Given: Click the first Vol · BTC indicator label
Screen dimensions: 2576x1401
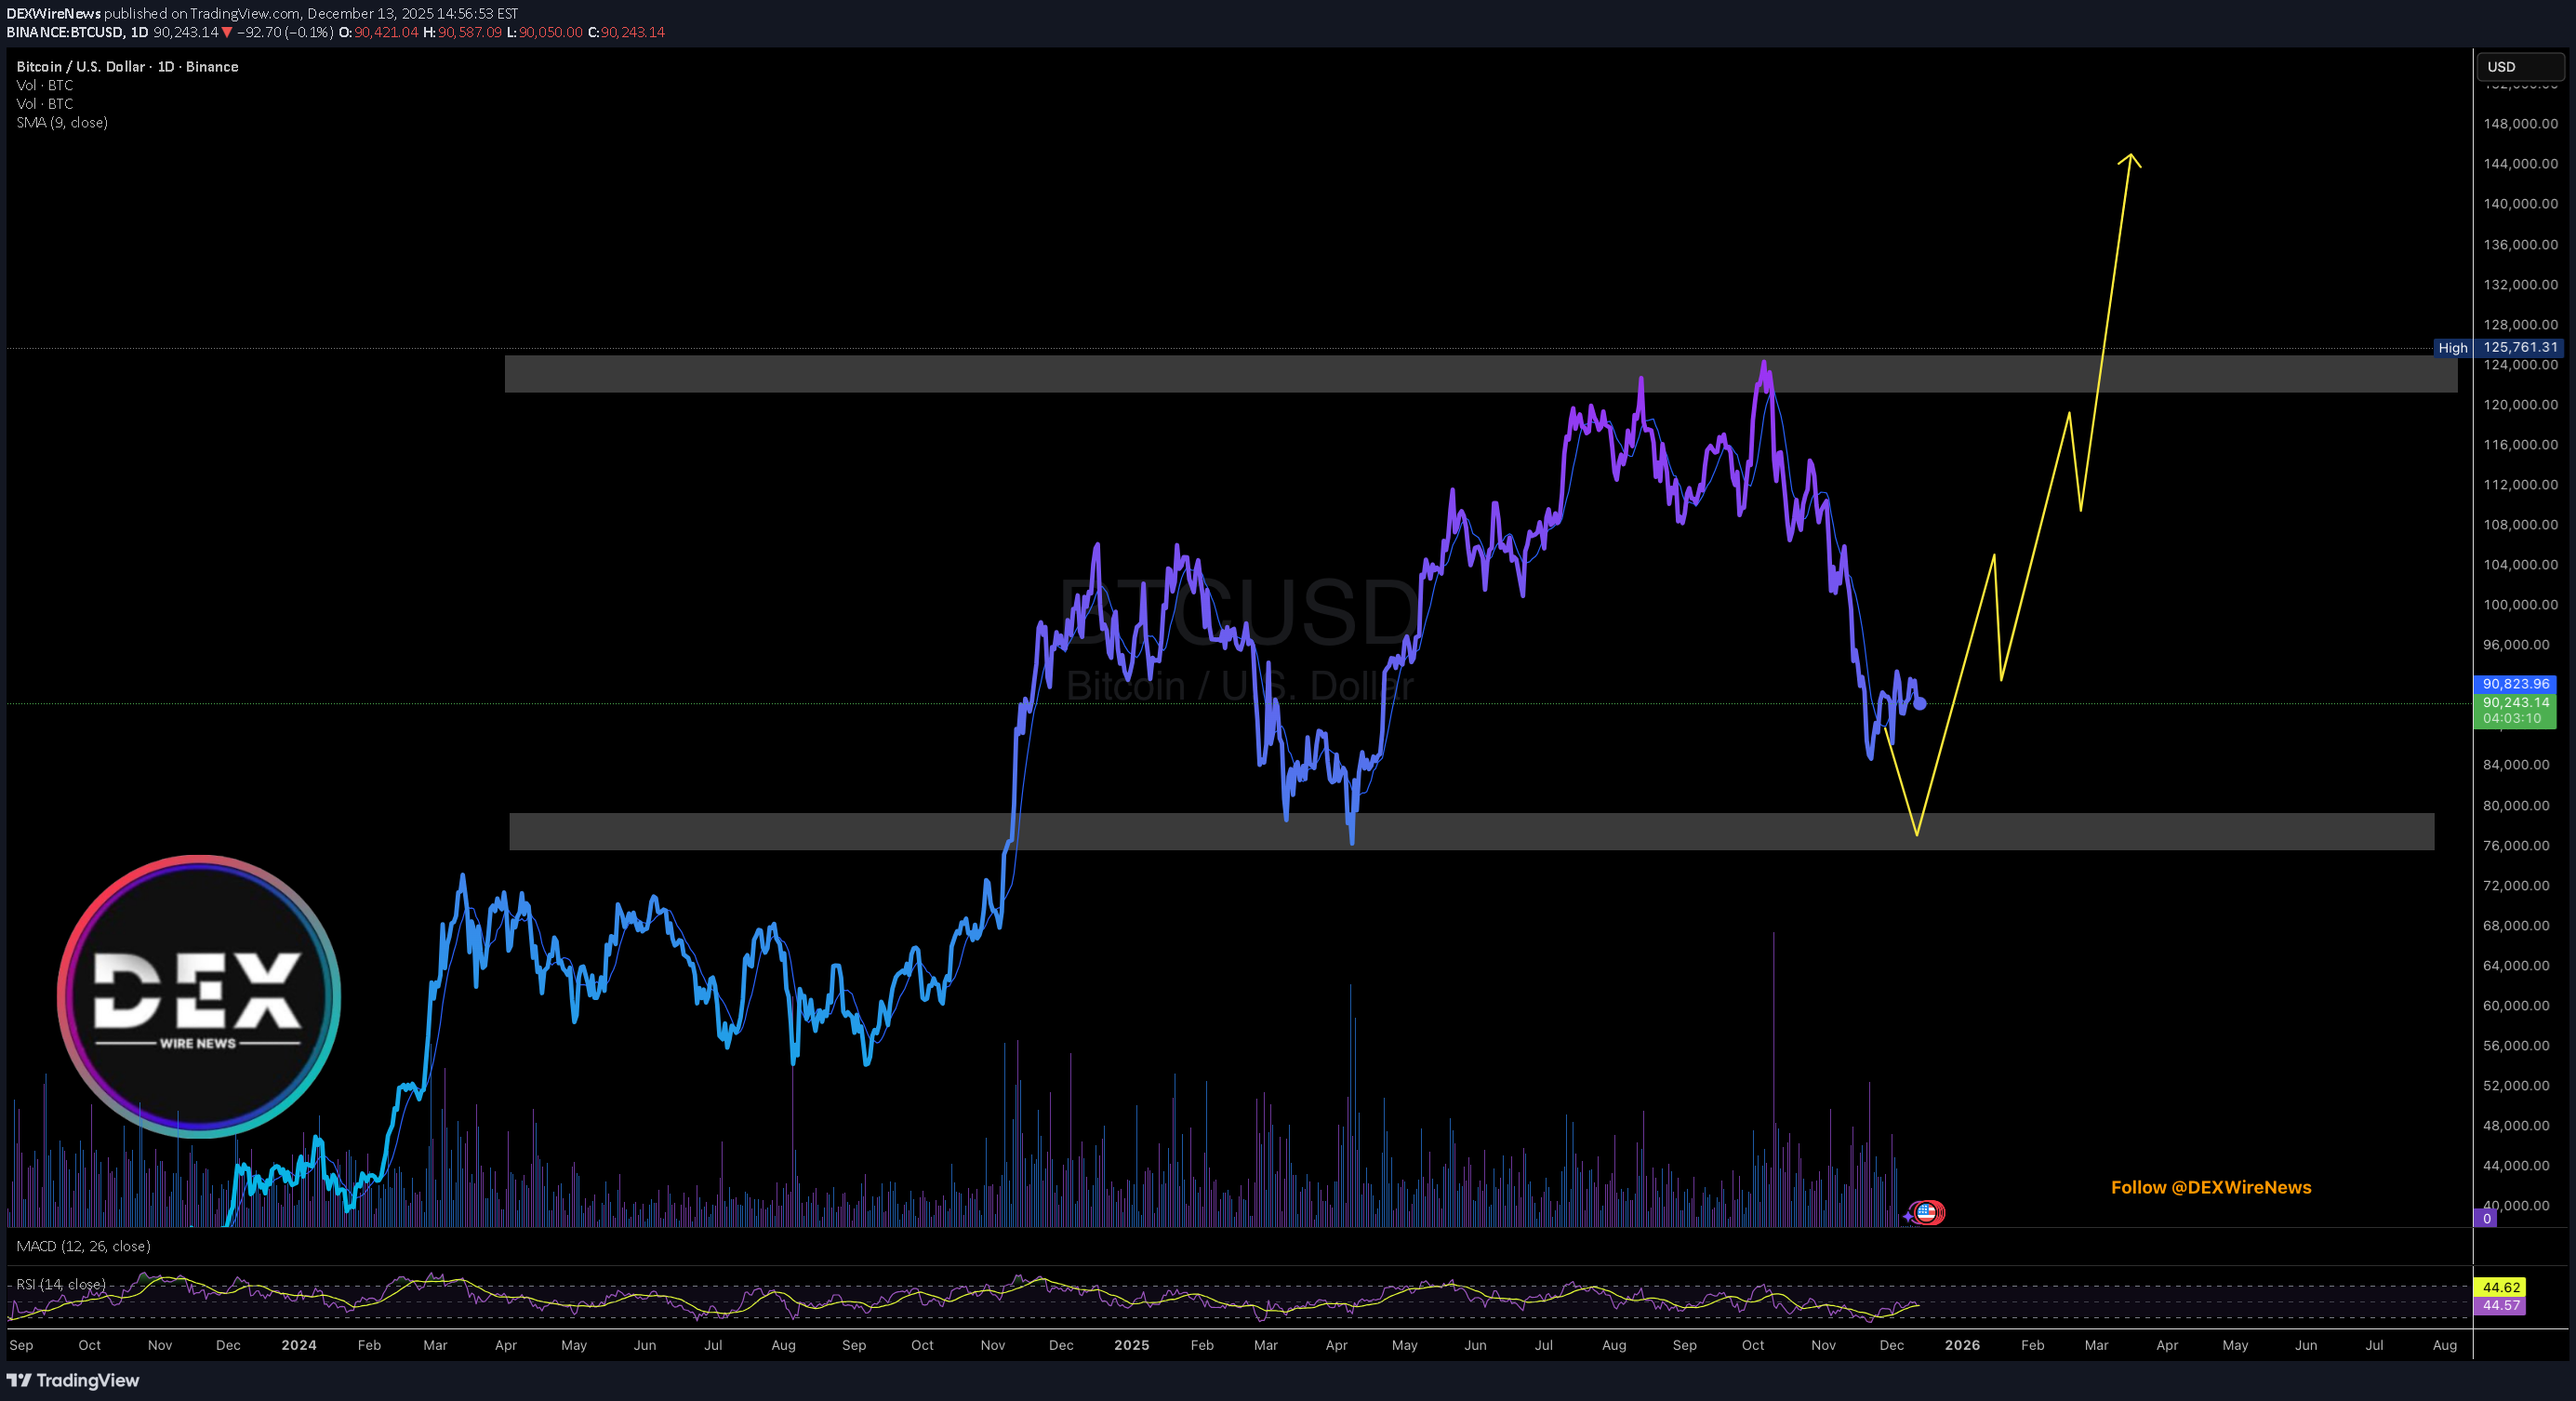Looking at the screenshot, I should [x=45, y=85].
